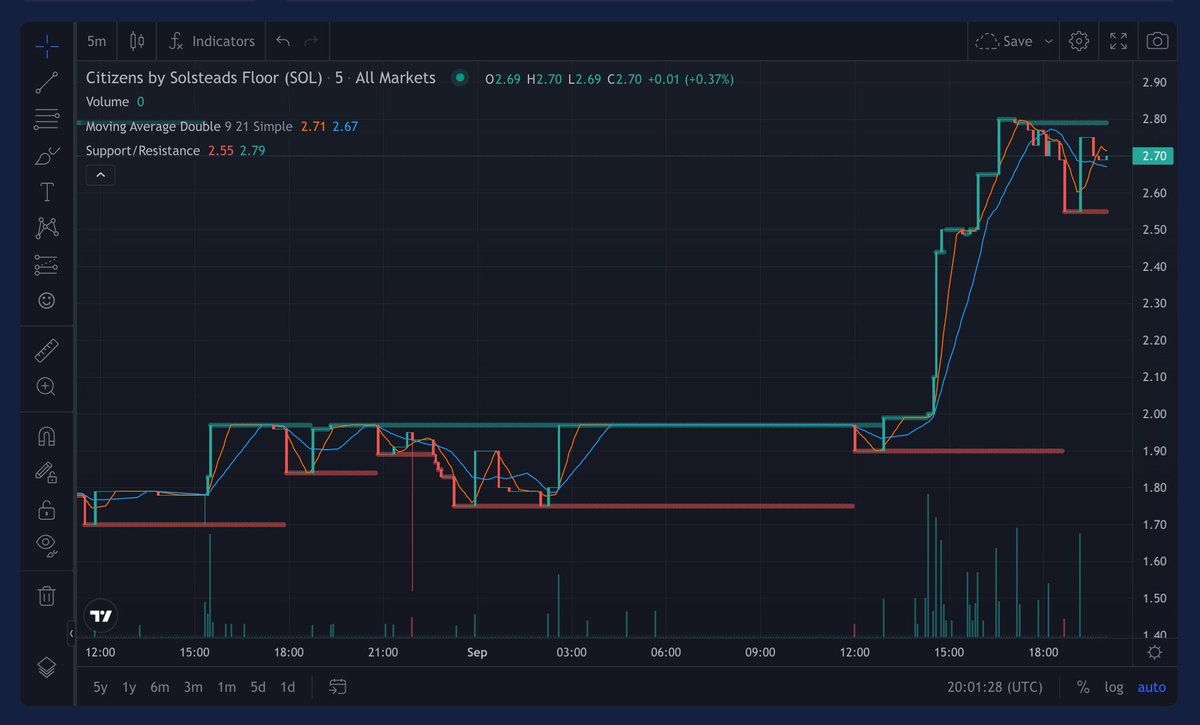Click the current price label 2.70

coord(1154,156)
